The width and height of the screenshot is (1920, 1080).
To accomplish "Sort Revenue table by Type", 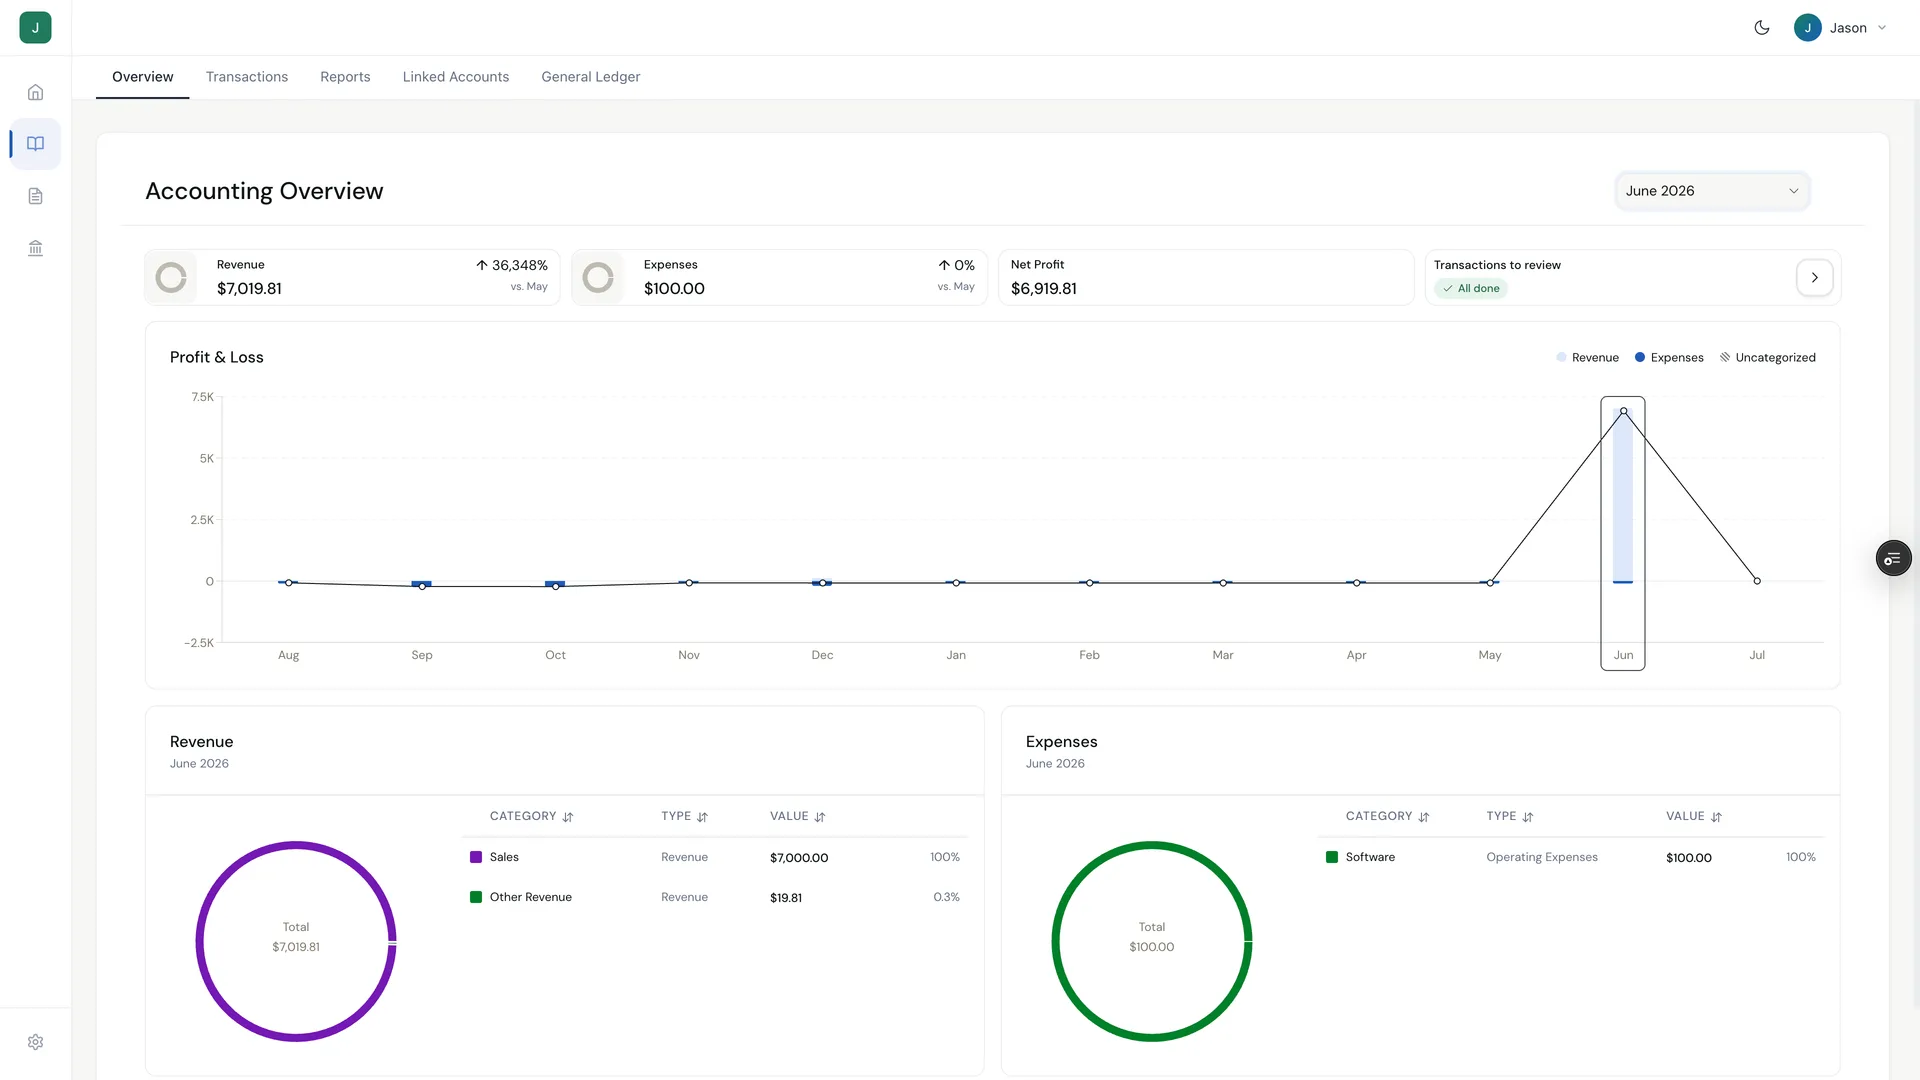I will tap(684, 817).
